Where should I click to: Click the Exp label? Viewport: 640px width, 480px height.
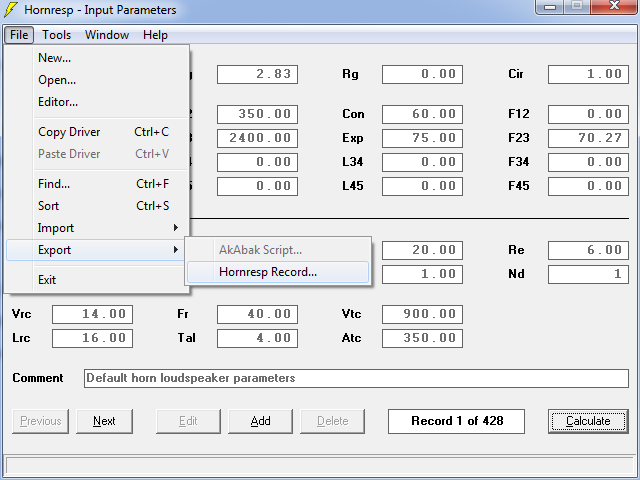[x=353, y=138]
